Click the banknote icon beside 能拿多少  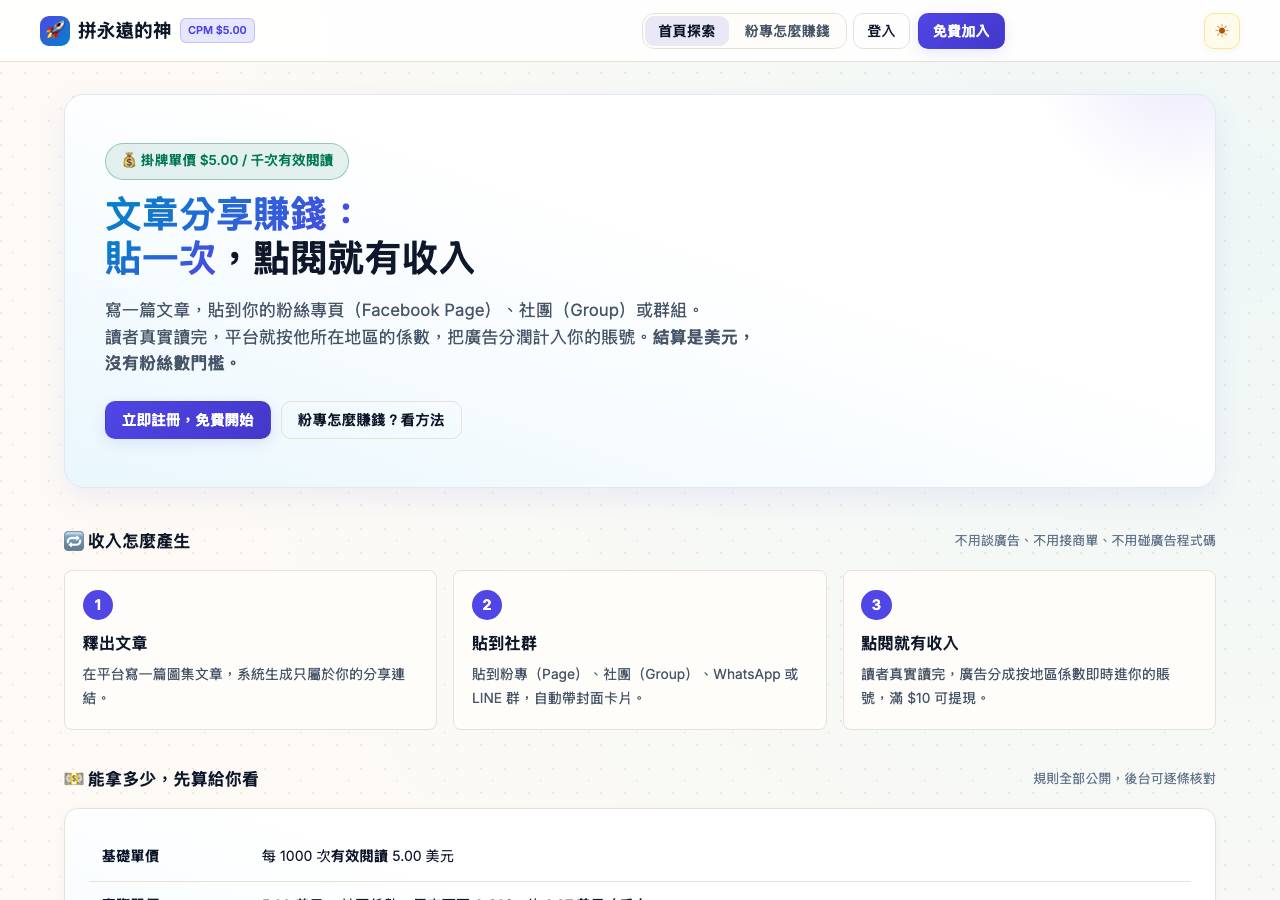[74, 779]
